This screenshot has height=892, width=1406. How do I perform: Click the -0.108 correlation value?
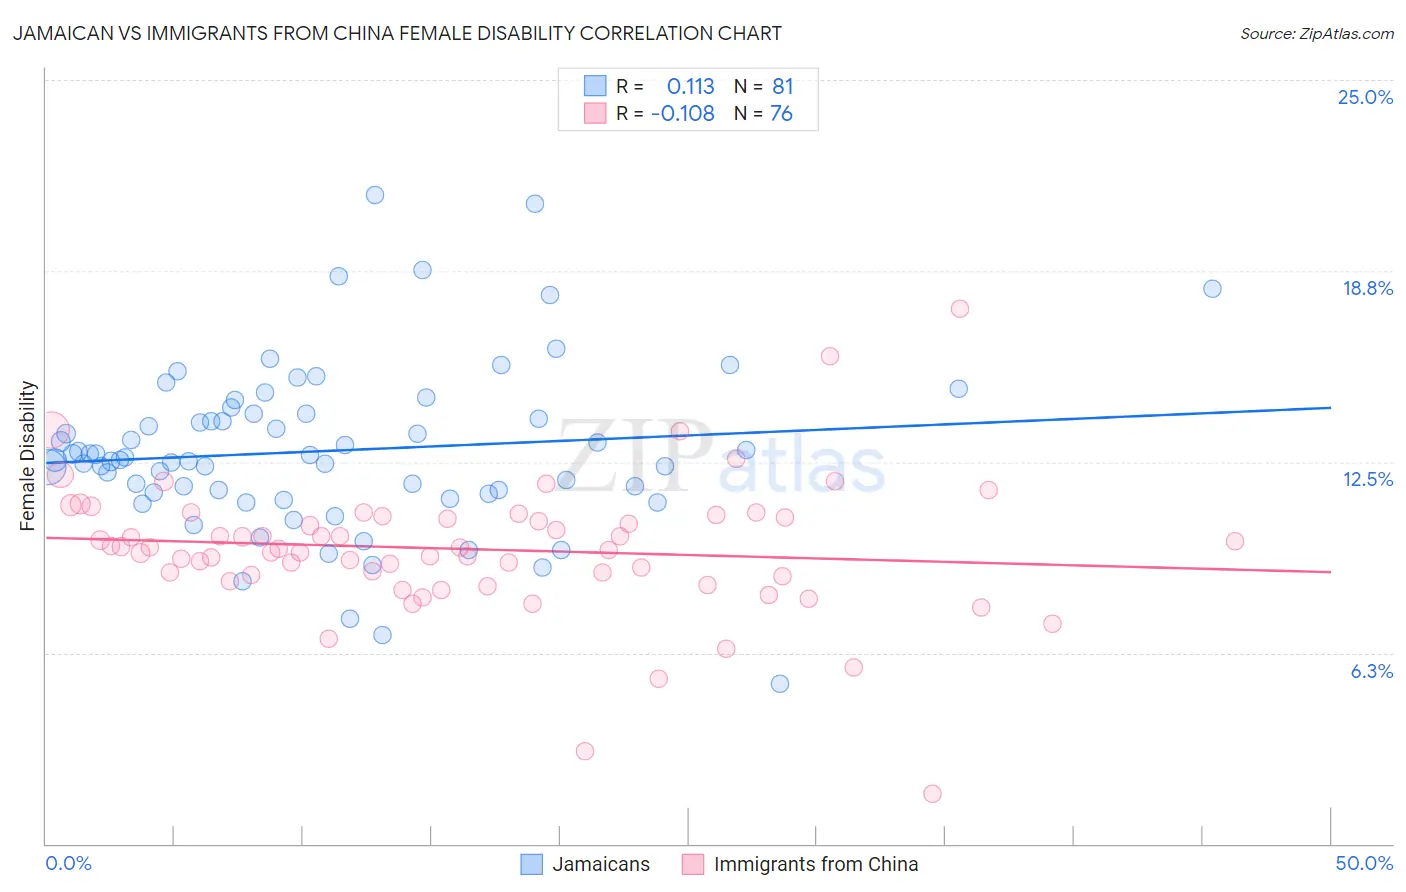pos(683,113)
